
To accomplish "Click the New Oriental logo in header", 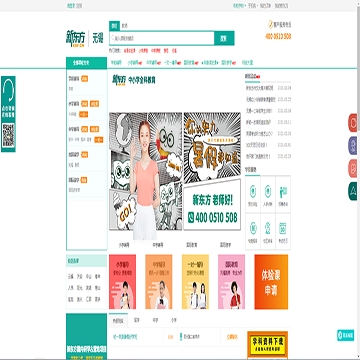I will tap(75, 39).
